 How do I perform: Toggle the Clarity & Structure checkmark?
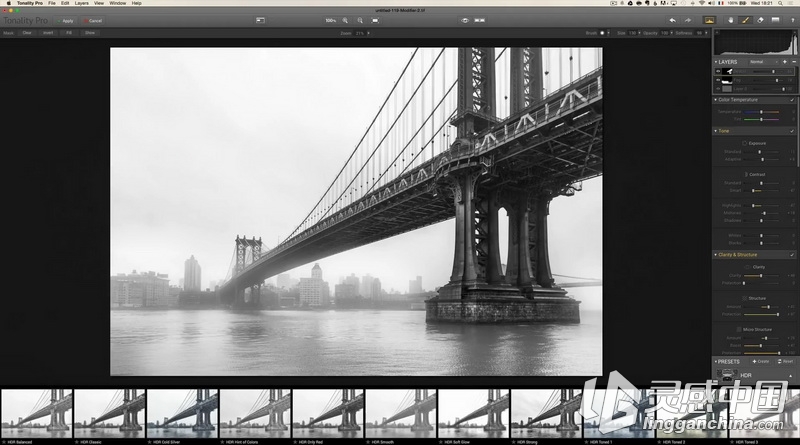click(792, 255)
